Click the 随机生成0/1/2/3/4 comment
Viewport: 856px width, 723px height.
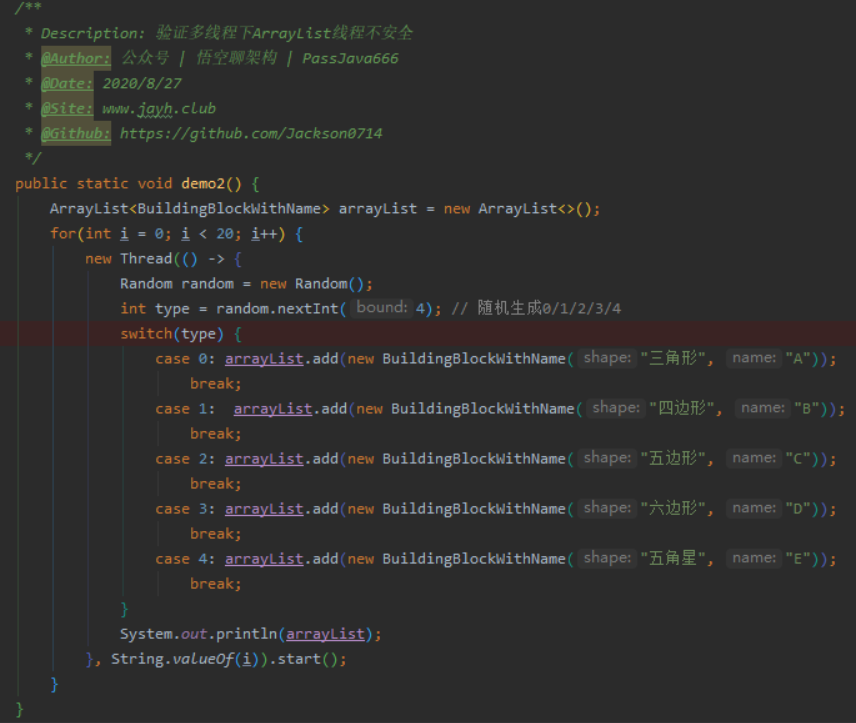pos(536,309)
